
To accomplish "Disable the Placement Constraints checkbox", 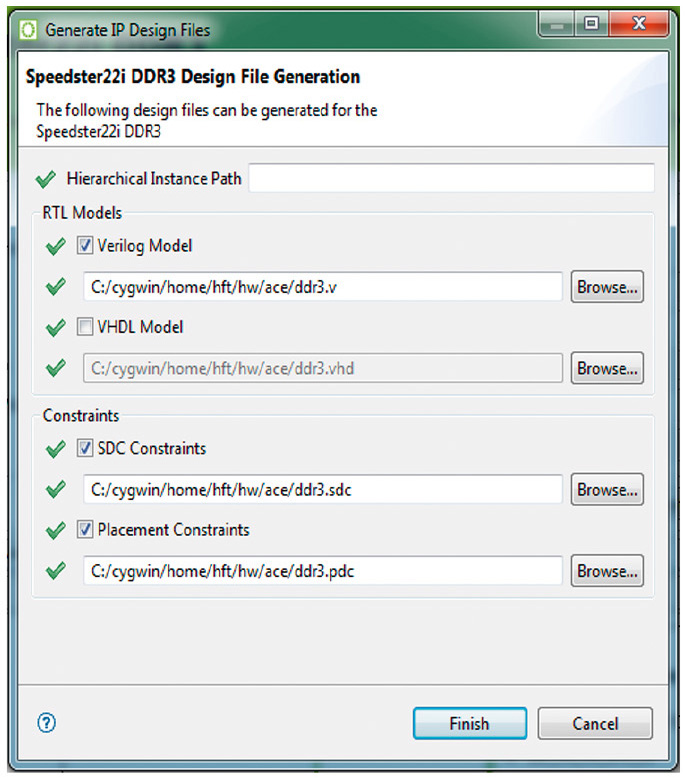I will point(85,530).
